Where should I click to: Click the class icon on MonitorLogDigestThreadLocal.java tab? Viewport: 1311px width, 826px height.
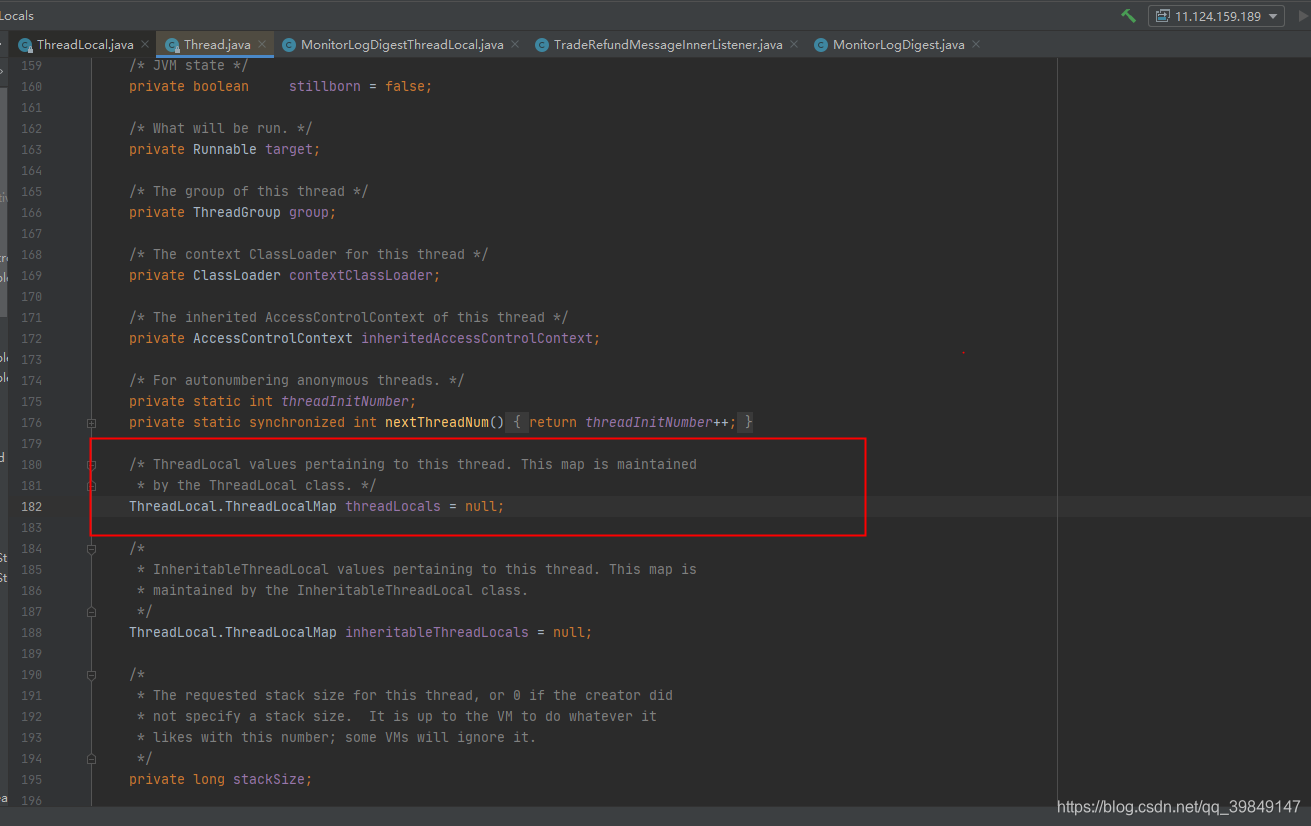(x=289, y=45)
